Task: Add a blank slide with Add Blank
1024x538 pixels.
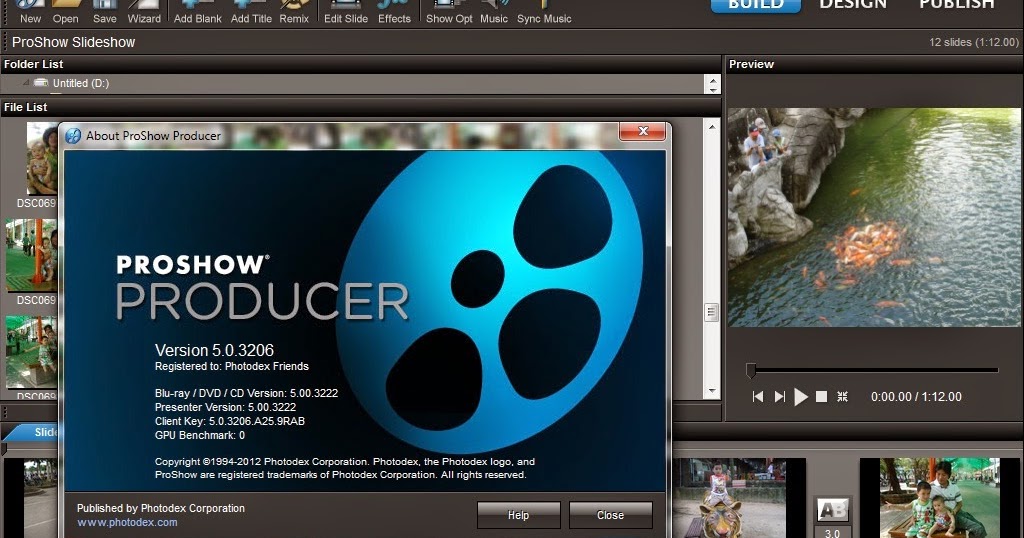Action: (x=197, y=13)
